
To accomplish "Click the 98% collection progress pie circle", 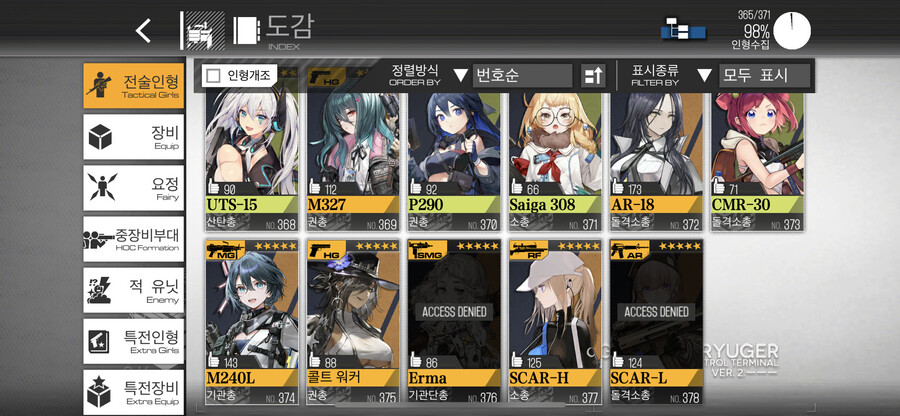I will pyautogui.click(x=792, y=31).
